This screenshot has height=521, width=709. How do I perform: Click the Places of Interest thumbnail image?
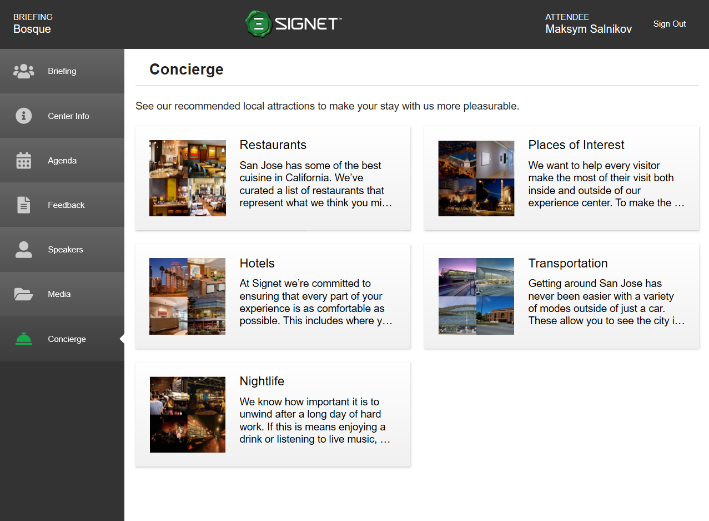(x=476, y=178)
